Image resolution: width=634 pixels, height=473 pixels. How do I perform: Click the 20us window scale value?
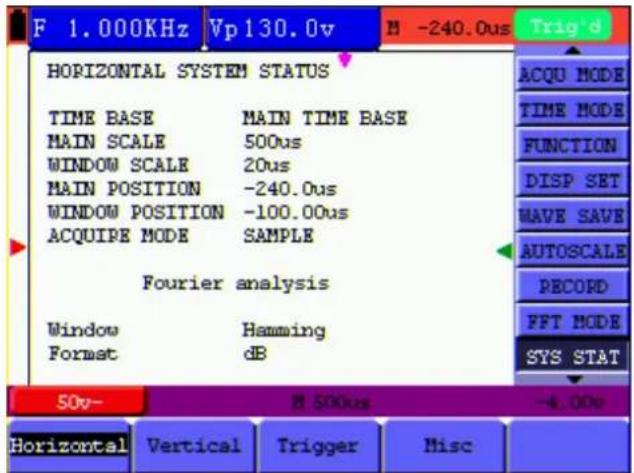click(x=266, y=165)
